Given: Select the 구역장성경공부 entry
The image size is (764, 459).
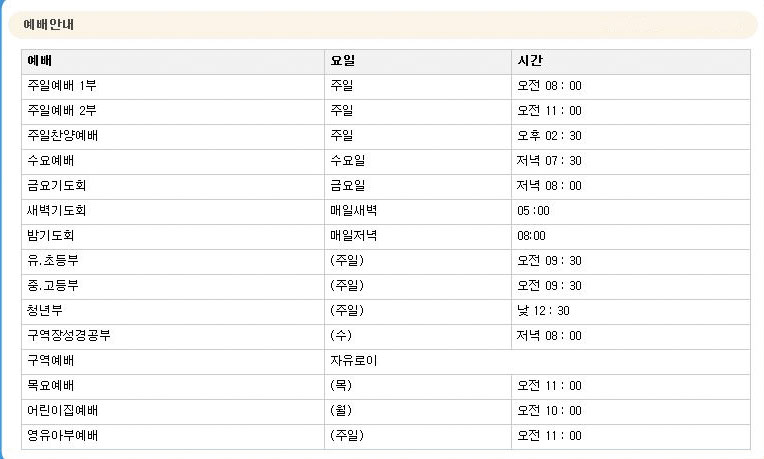Looking at the screenshot, I should 69,336.
